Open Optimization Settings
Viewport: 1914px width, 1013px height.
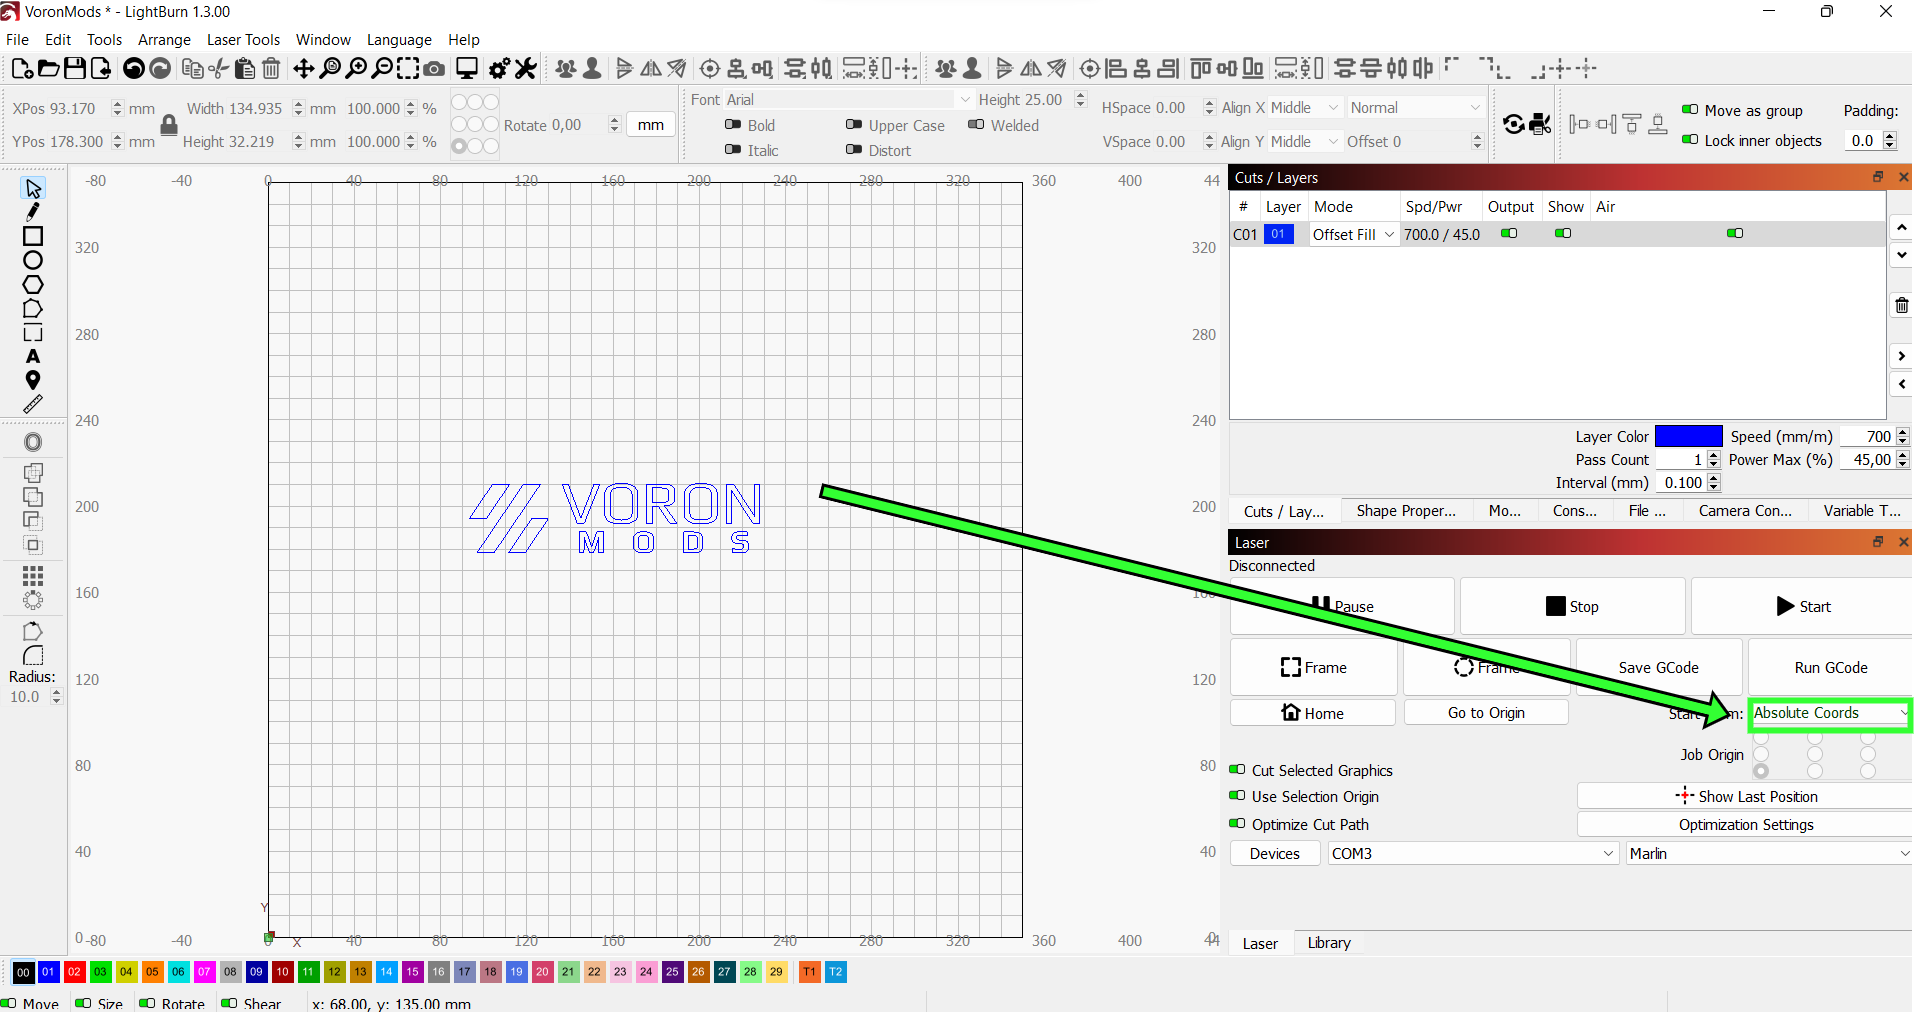pos(1745,825)
